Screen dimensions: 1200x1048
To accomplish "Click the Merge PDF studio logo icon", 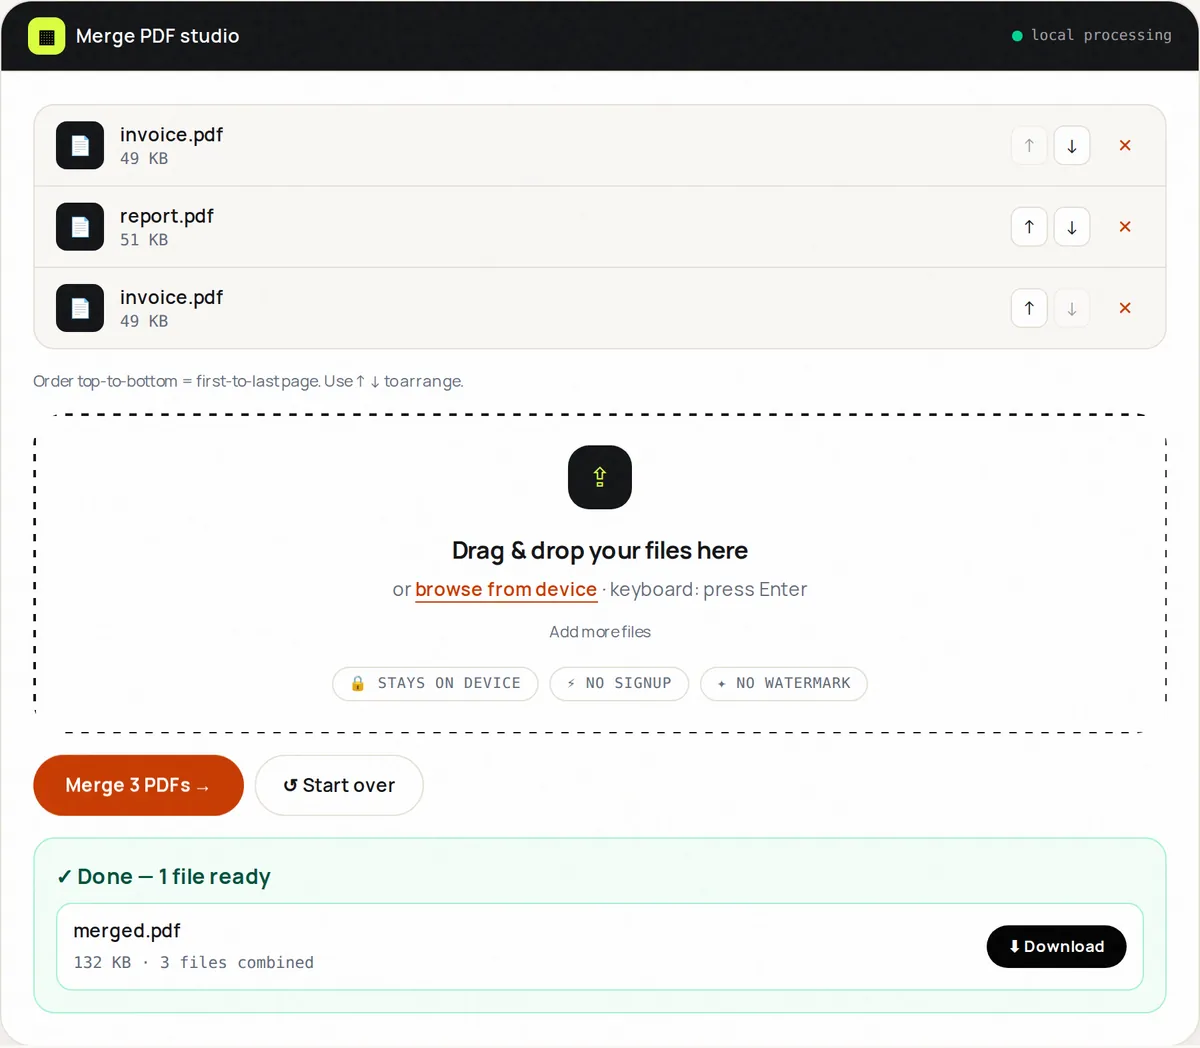I will [46, 36].
